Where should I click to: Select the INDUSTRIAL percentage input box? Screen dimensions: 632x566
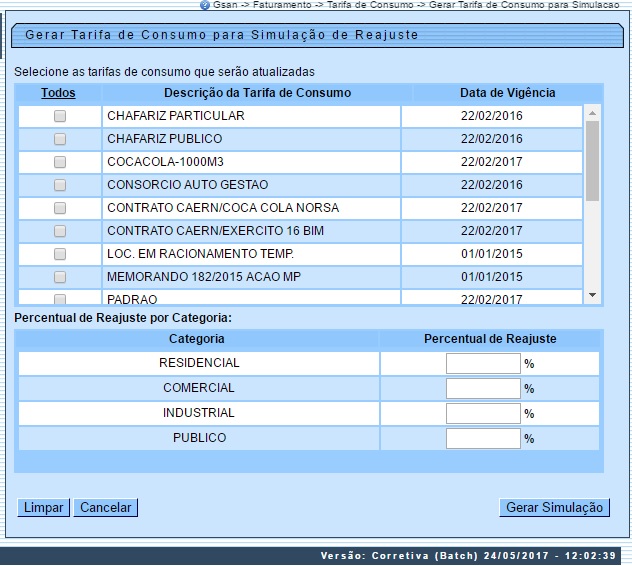[483, 414]
